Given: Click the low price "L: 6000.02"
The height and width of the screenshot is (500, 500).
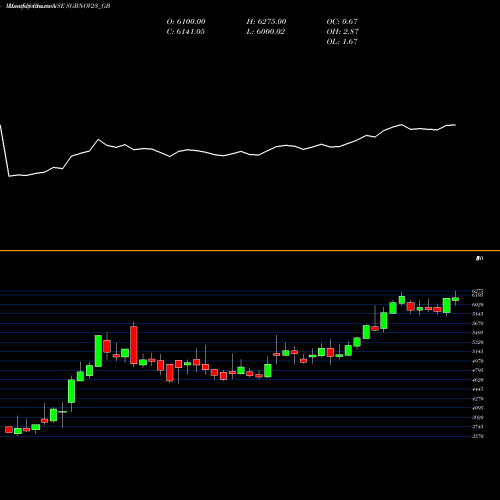Looking at the screenshot, I should coord(265,32).
